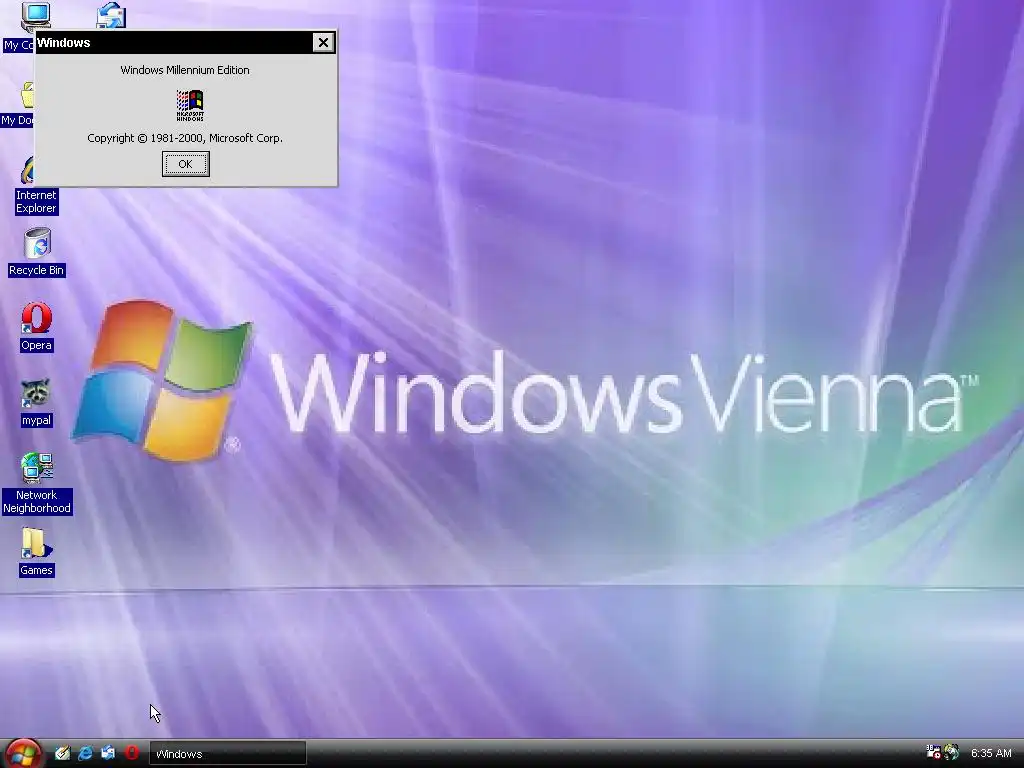This screenshot has height=768, width=1024.
Task: Click Show Desktop in quick launch
Action: [62, 753]
